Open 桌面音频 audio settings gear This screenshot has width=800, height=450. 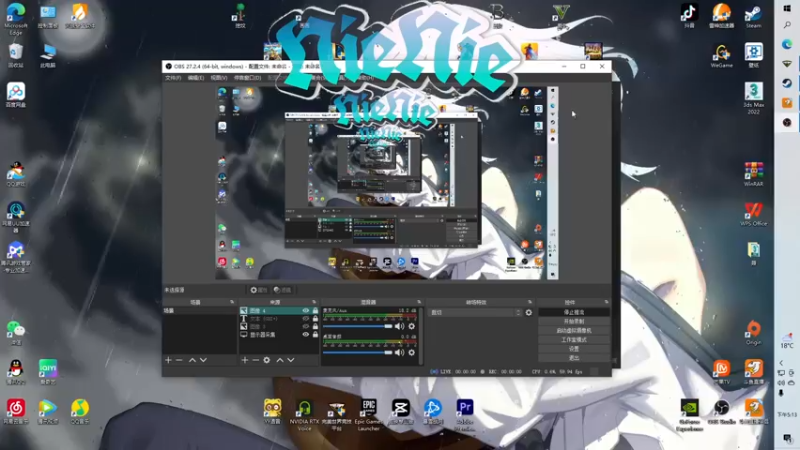pyautogui.click(x=412, y=353)
